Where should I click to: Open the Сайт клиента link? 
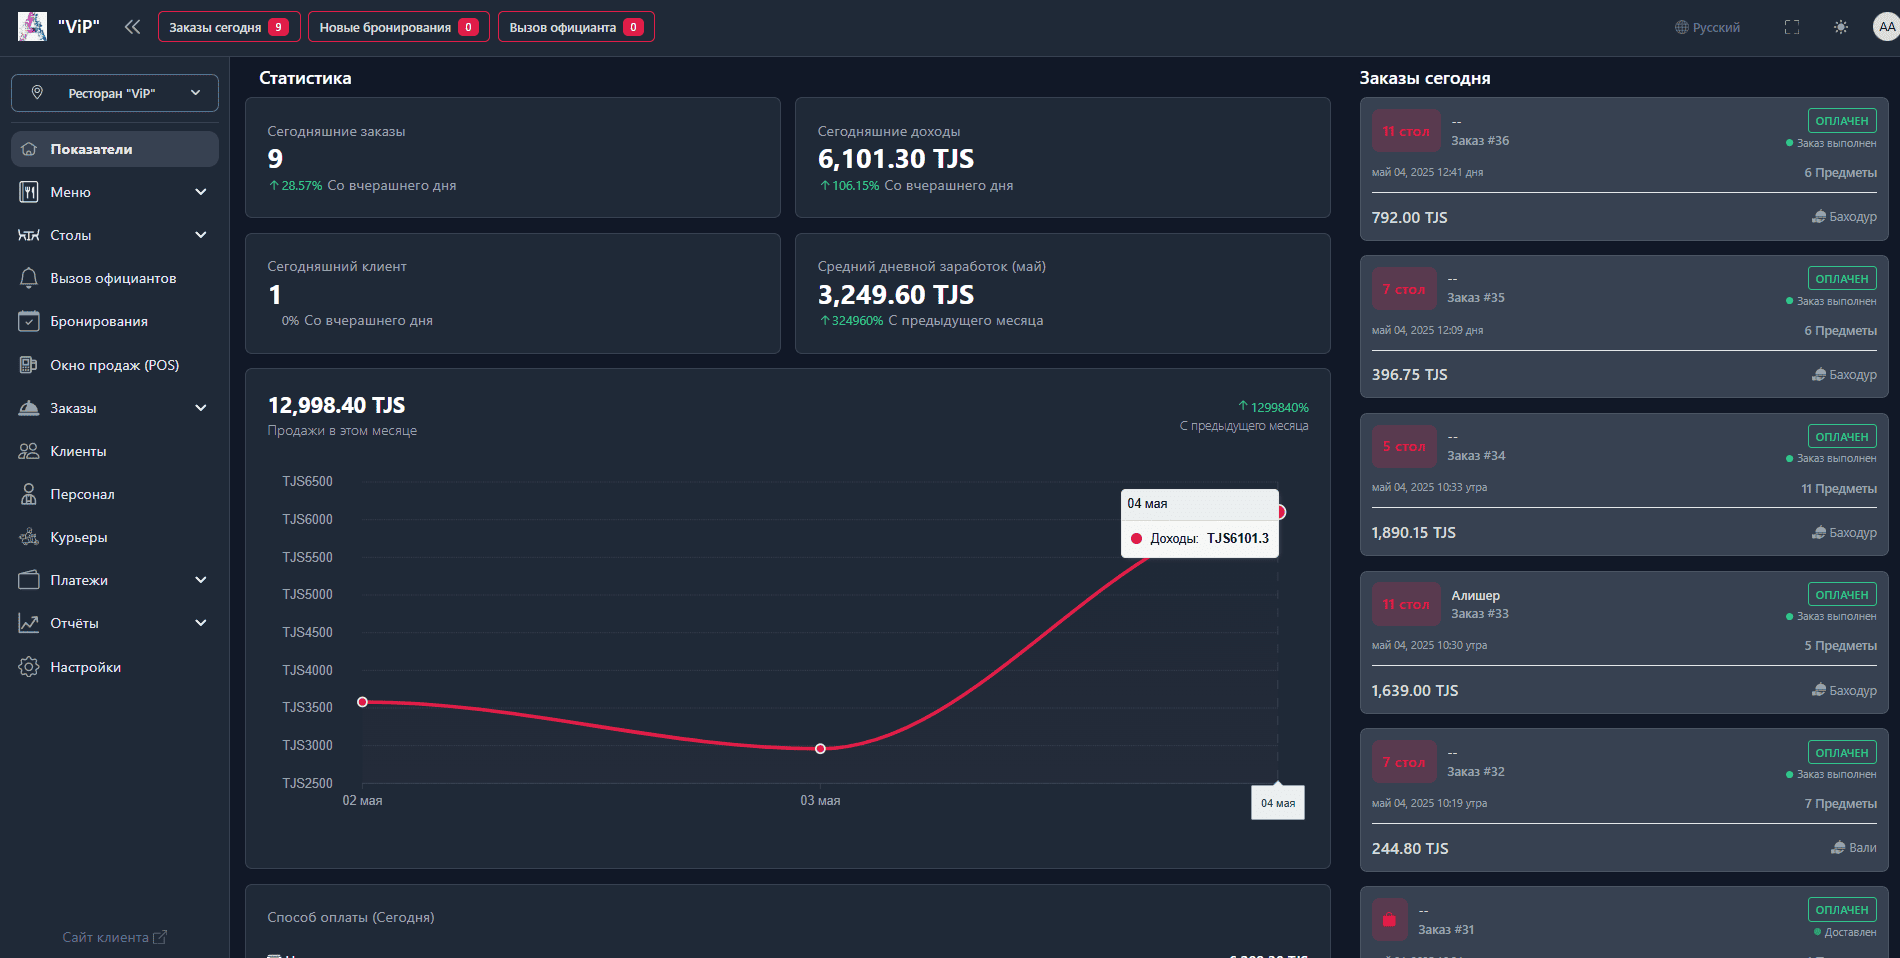[x=114, y=937]
